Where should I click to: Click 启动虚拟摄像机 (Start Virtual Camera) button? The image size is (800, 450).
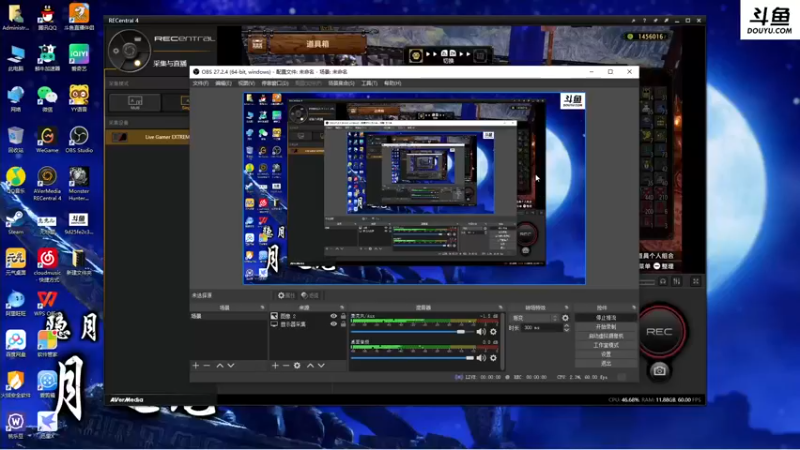606,336
